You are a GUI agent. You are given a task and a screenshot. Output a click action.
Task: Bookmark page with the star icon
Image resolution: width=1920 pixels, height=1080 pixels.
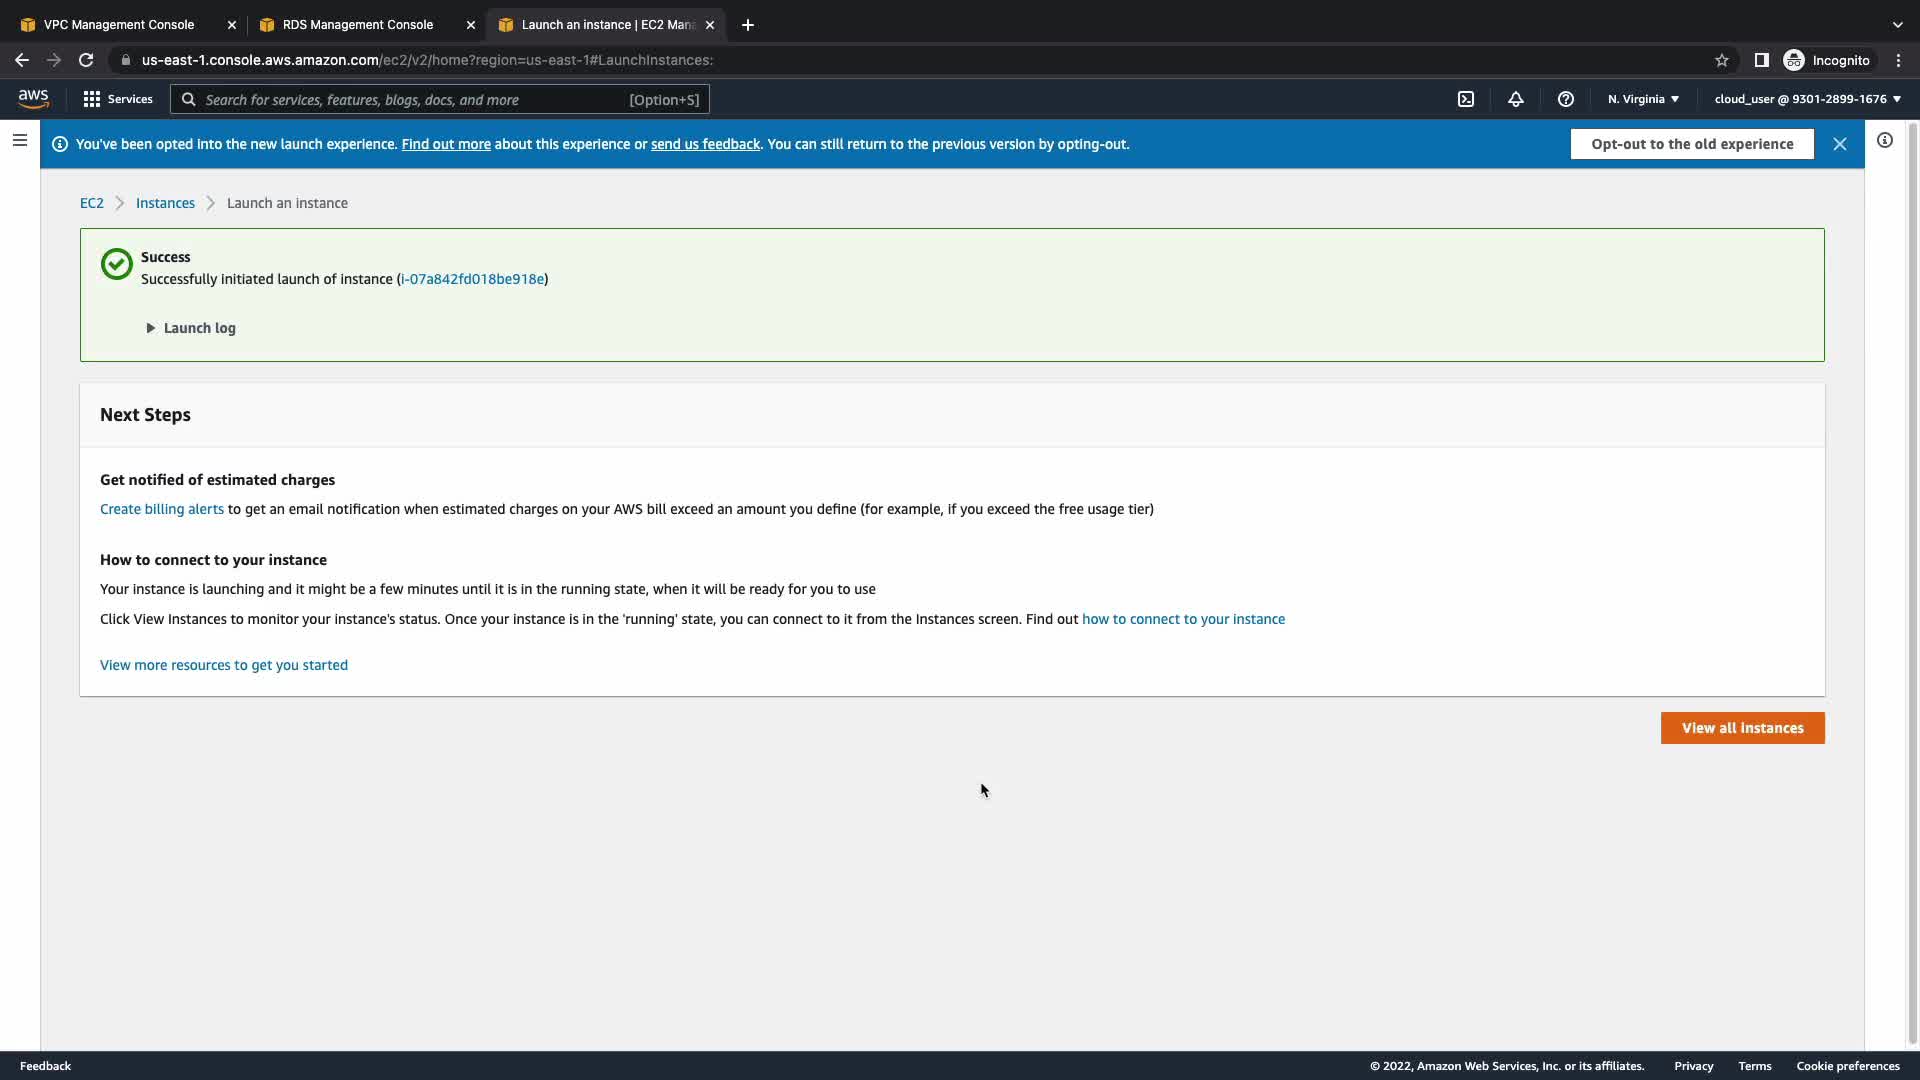coord(1722,60)
